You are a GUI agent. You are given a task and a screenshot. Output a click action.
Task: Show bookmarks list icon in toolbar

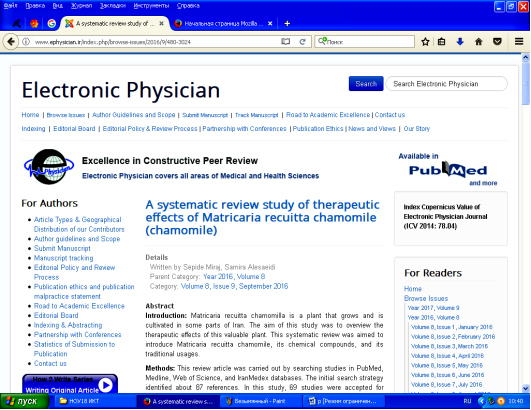pos(441,42)
